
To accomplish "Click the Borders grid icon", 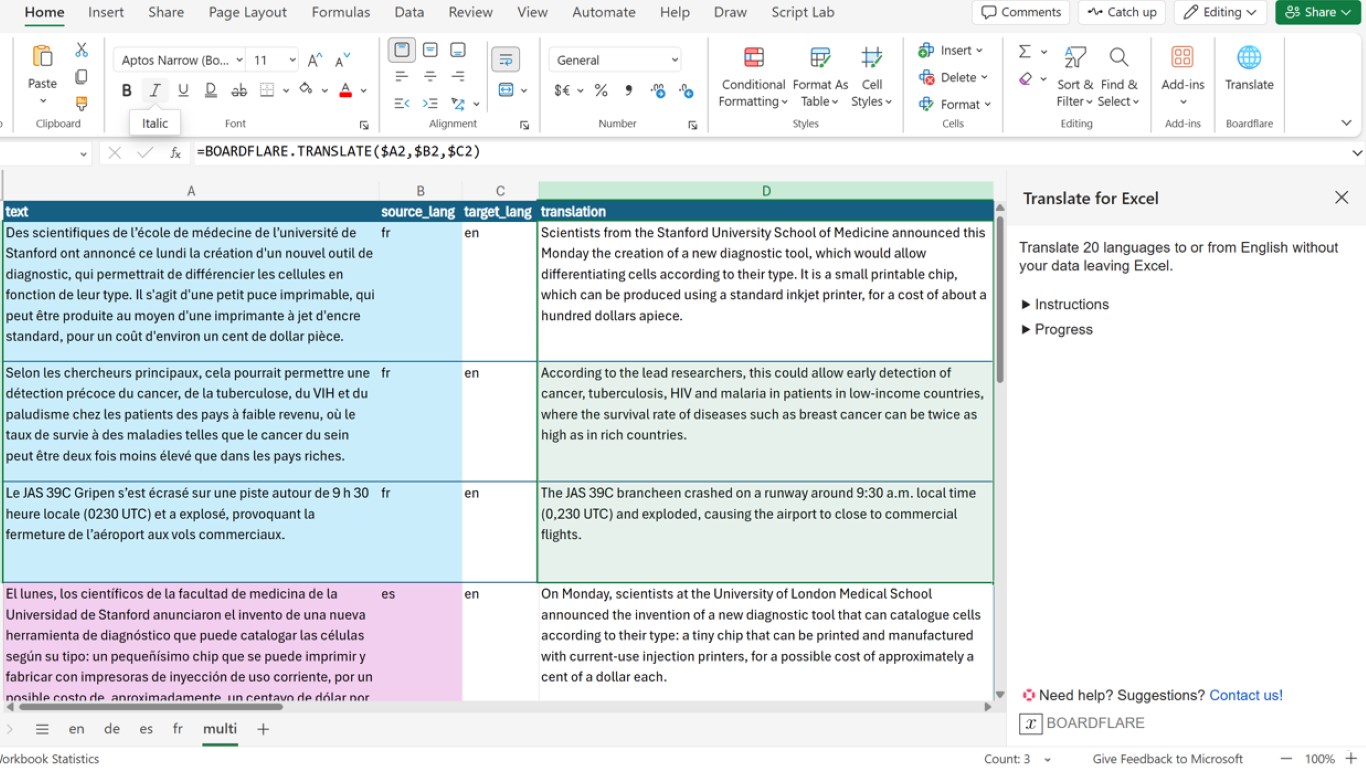I will [x=267, y=90].
